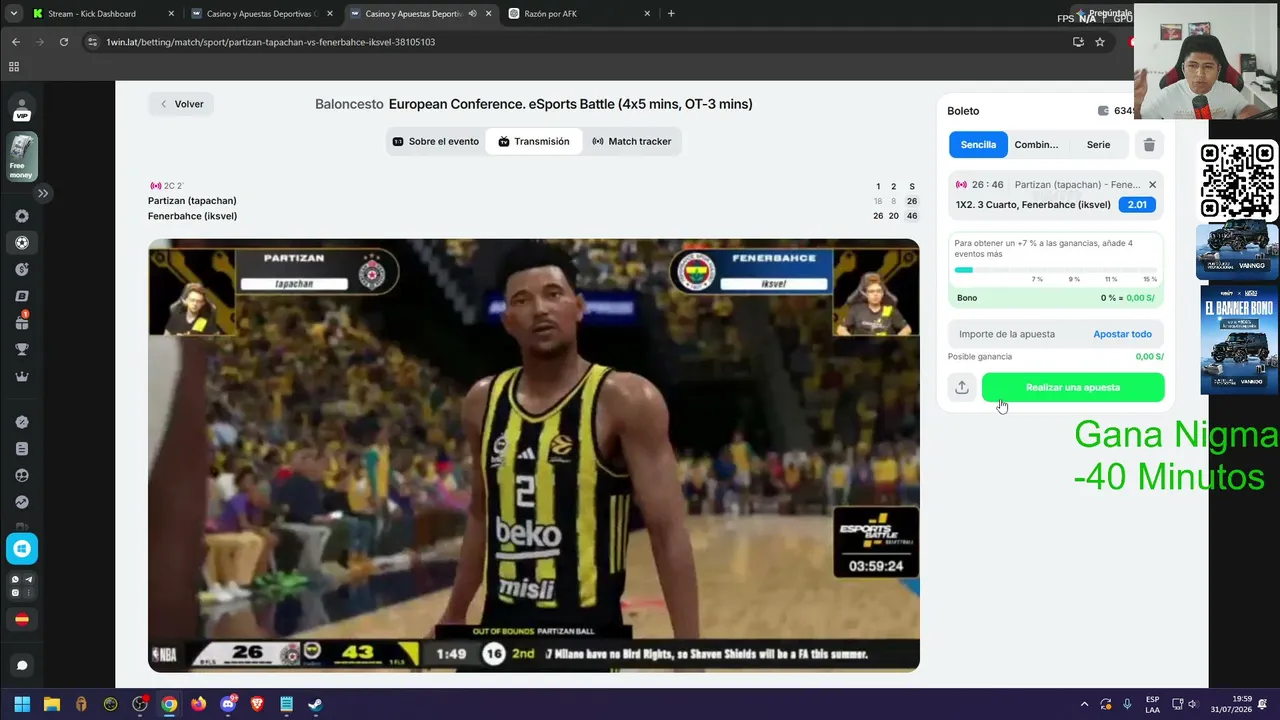Click the address bar URL
The image size is (1280, 720).
271,42
